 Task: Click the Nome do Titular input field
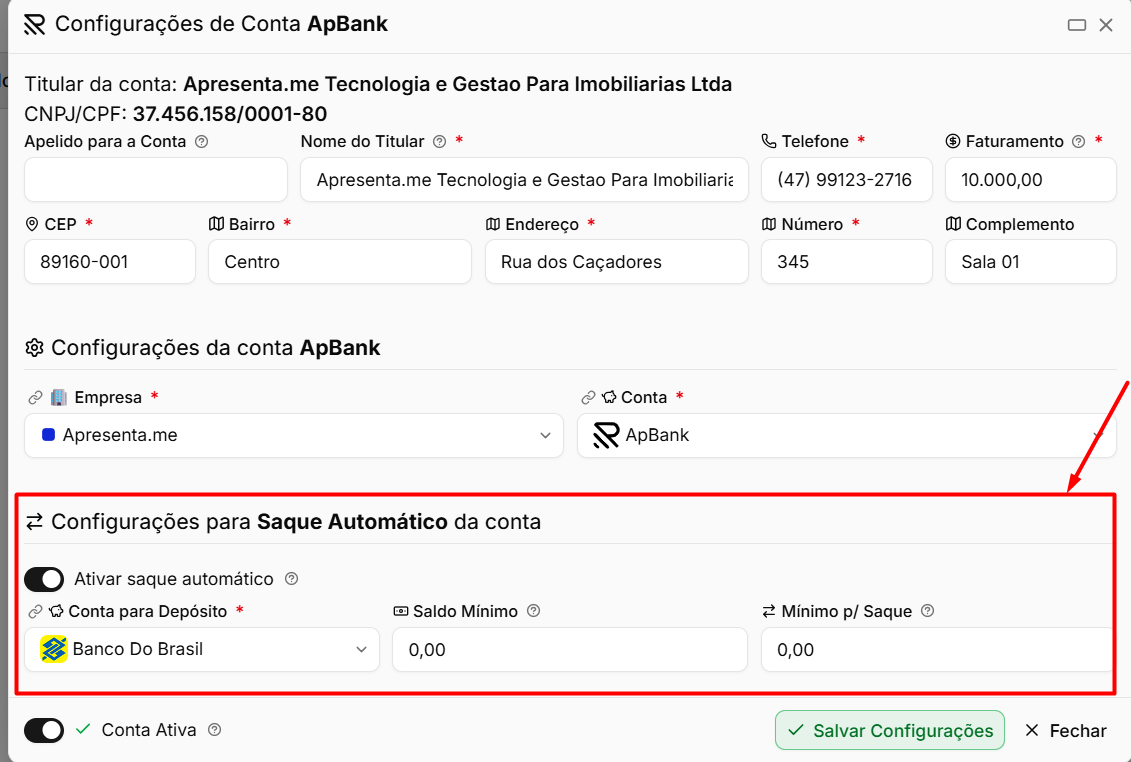pos(524,180)
